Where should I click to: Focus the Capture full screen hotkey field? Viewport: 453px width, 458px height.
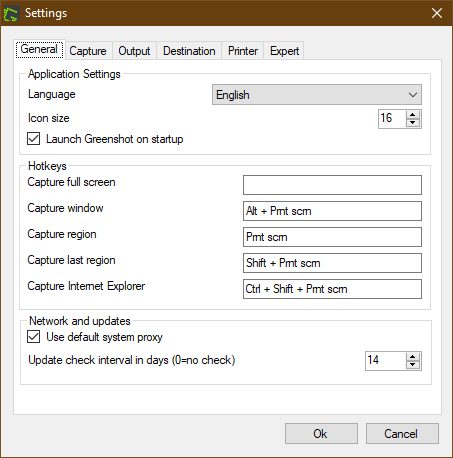click(x=332, y=185)
